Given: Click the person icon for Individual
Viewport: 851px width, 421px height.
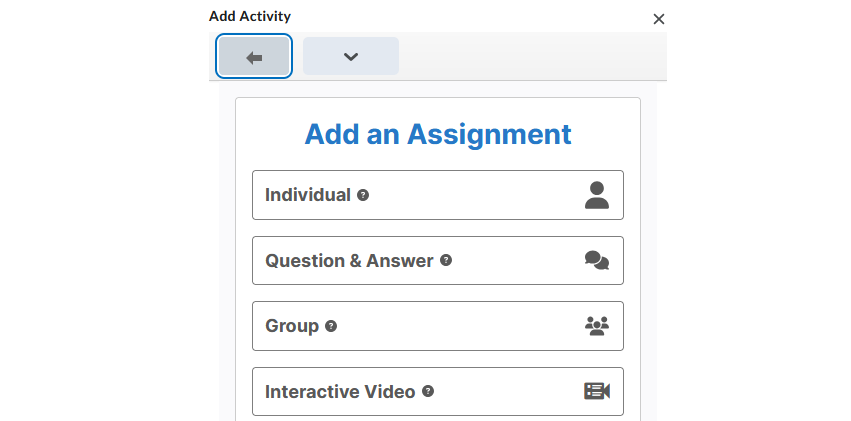Looking at the screenshot, I should tap(596, 195).
